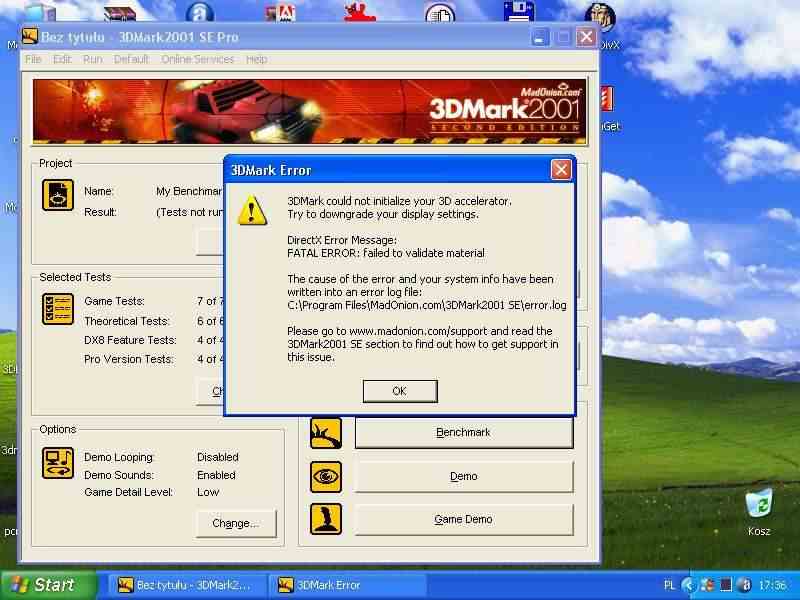Click the eye icon beside the Demo button
Viewport: 800px width, 600px height.
(x=326, y=477)
